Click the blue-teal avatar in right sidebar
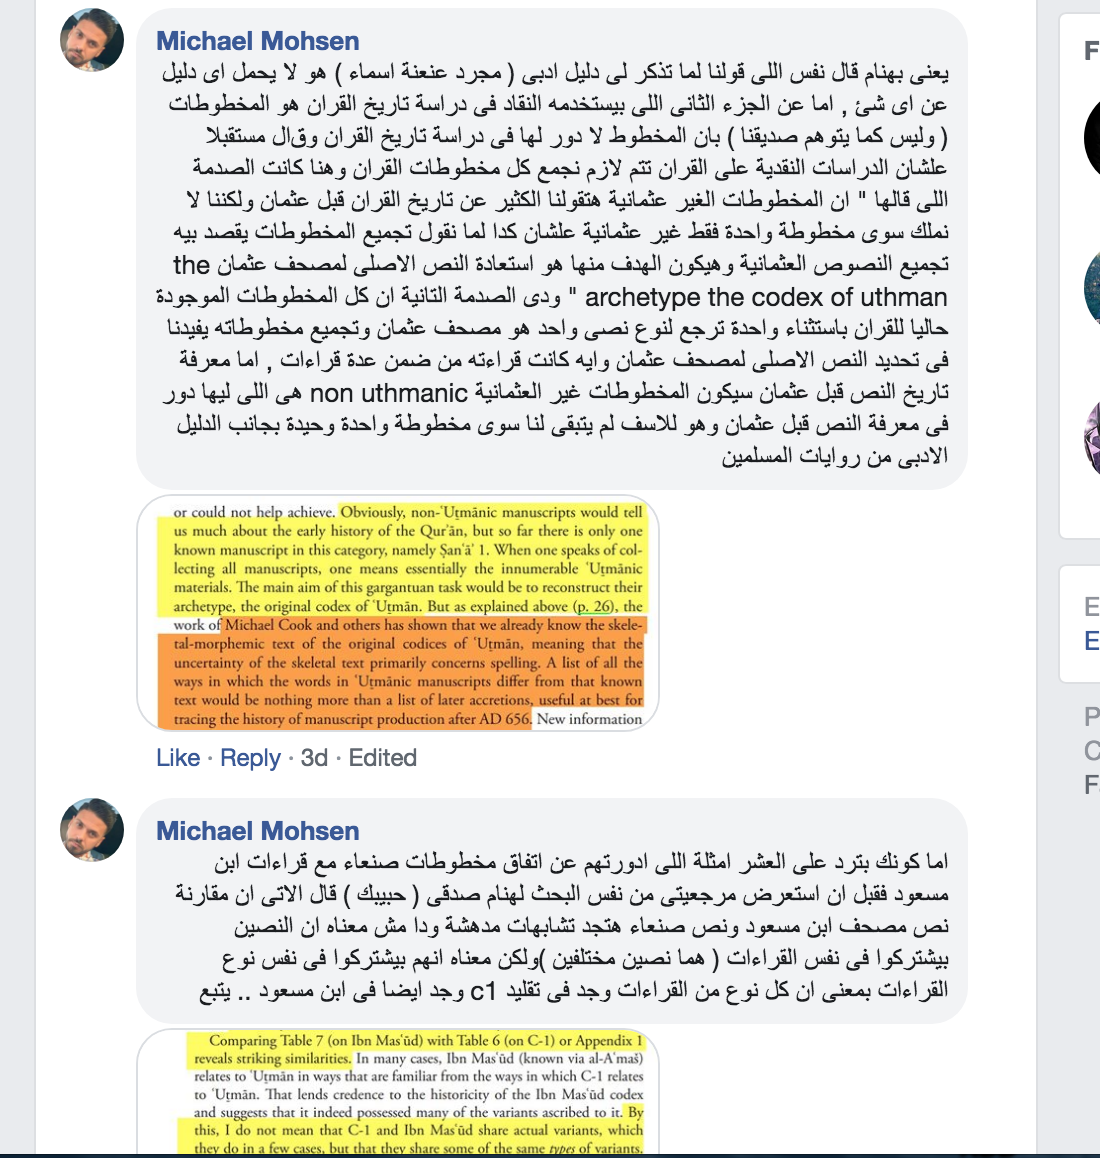Image resolution: width=1100 pixels, height=1158 pixels. 1092,288
